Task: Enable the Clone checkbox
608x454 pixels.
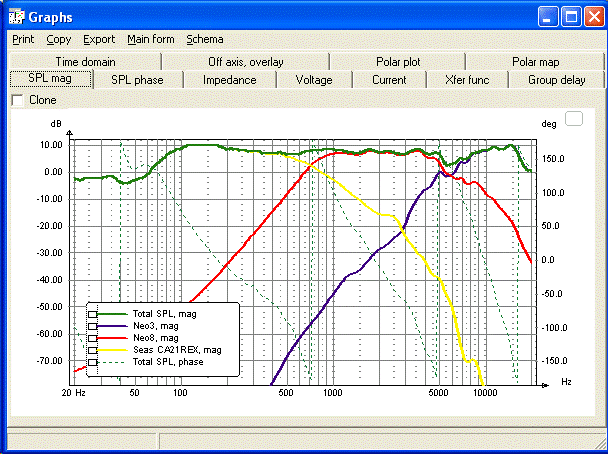Action: tap(17, 100)
